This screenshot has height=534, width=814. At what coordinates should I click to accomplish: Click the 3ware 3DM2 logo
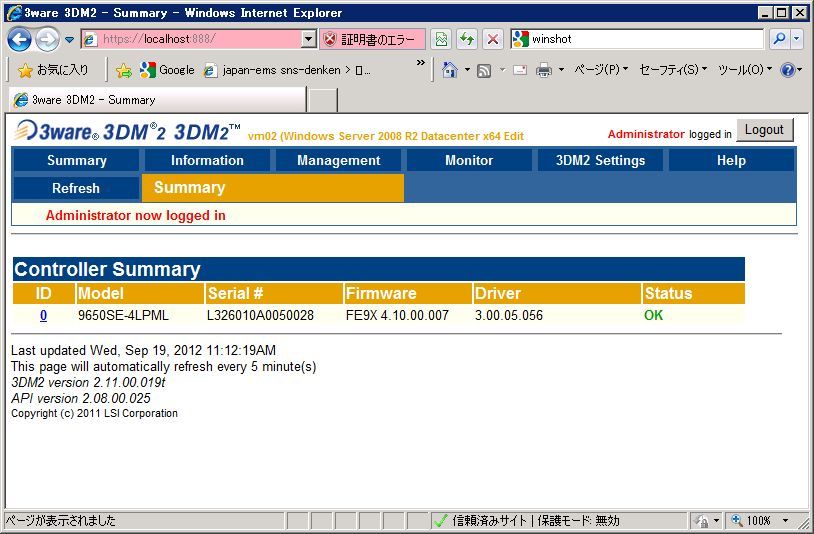pyautogui.click(x=127, y=132)
